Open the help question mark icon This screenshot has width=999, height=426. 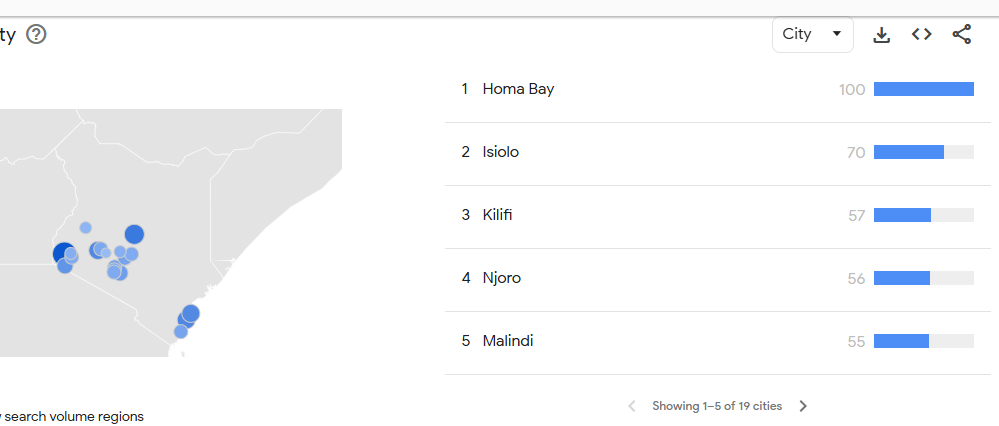pyautogui.click(x=37, y=35)
